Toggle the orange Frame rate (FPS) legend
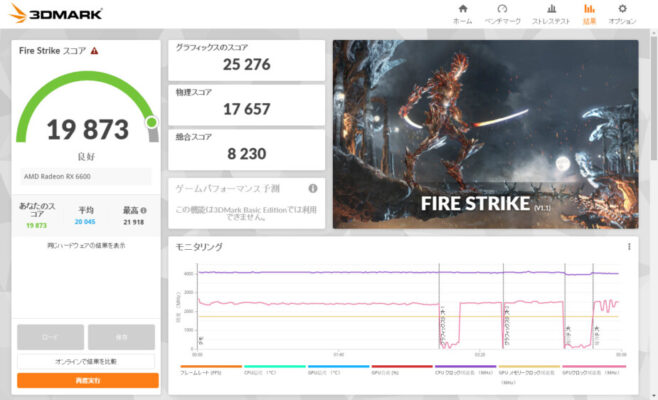Image resolution: width=658 pixels, height=400 pixels. point(211,370)
